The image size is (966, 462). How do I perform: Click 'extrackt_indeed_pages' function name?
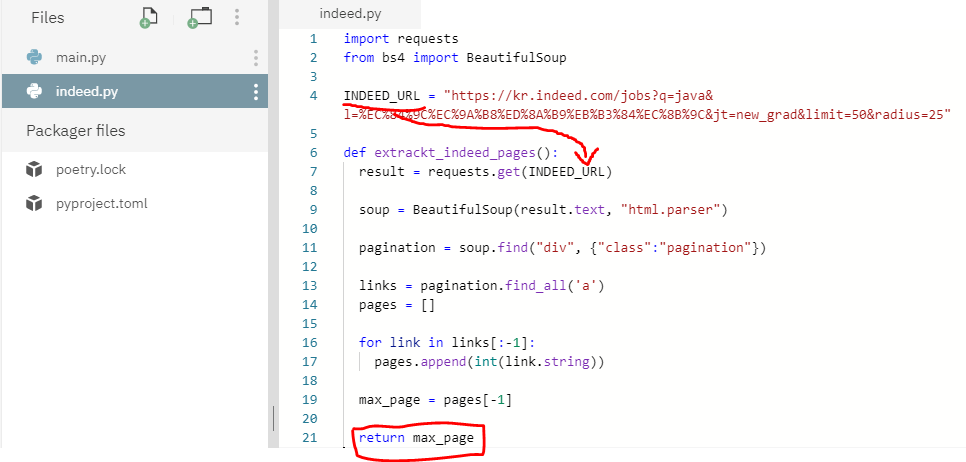(455, 153)
